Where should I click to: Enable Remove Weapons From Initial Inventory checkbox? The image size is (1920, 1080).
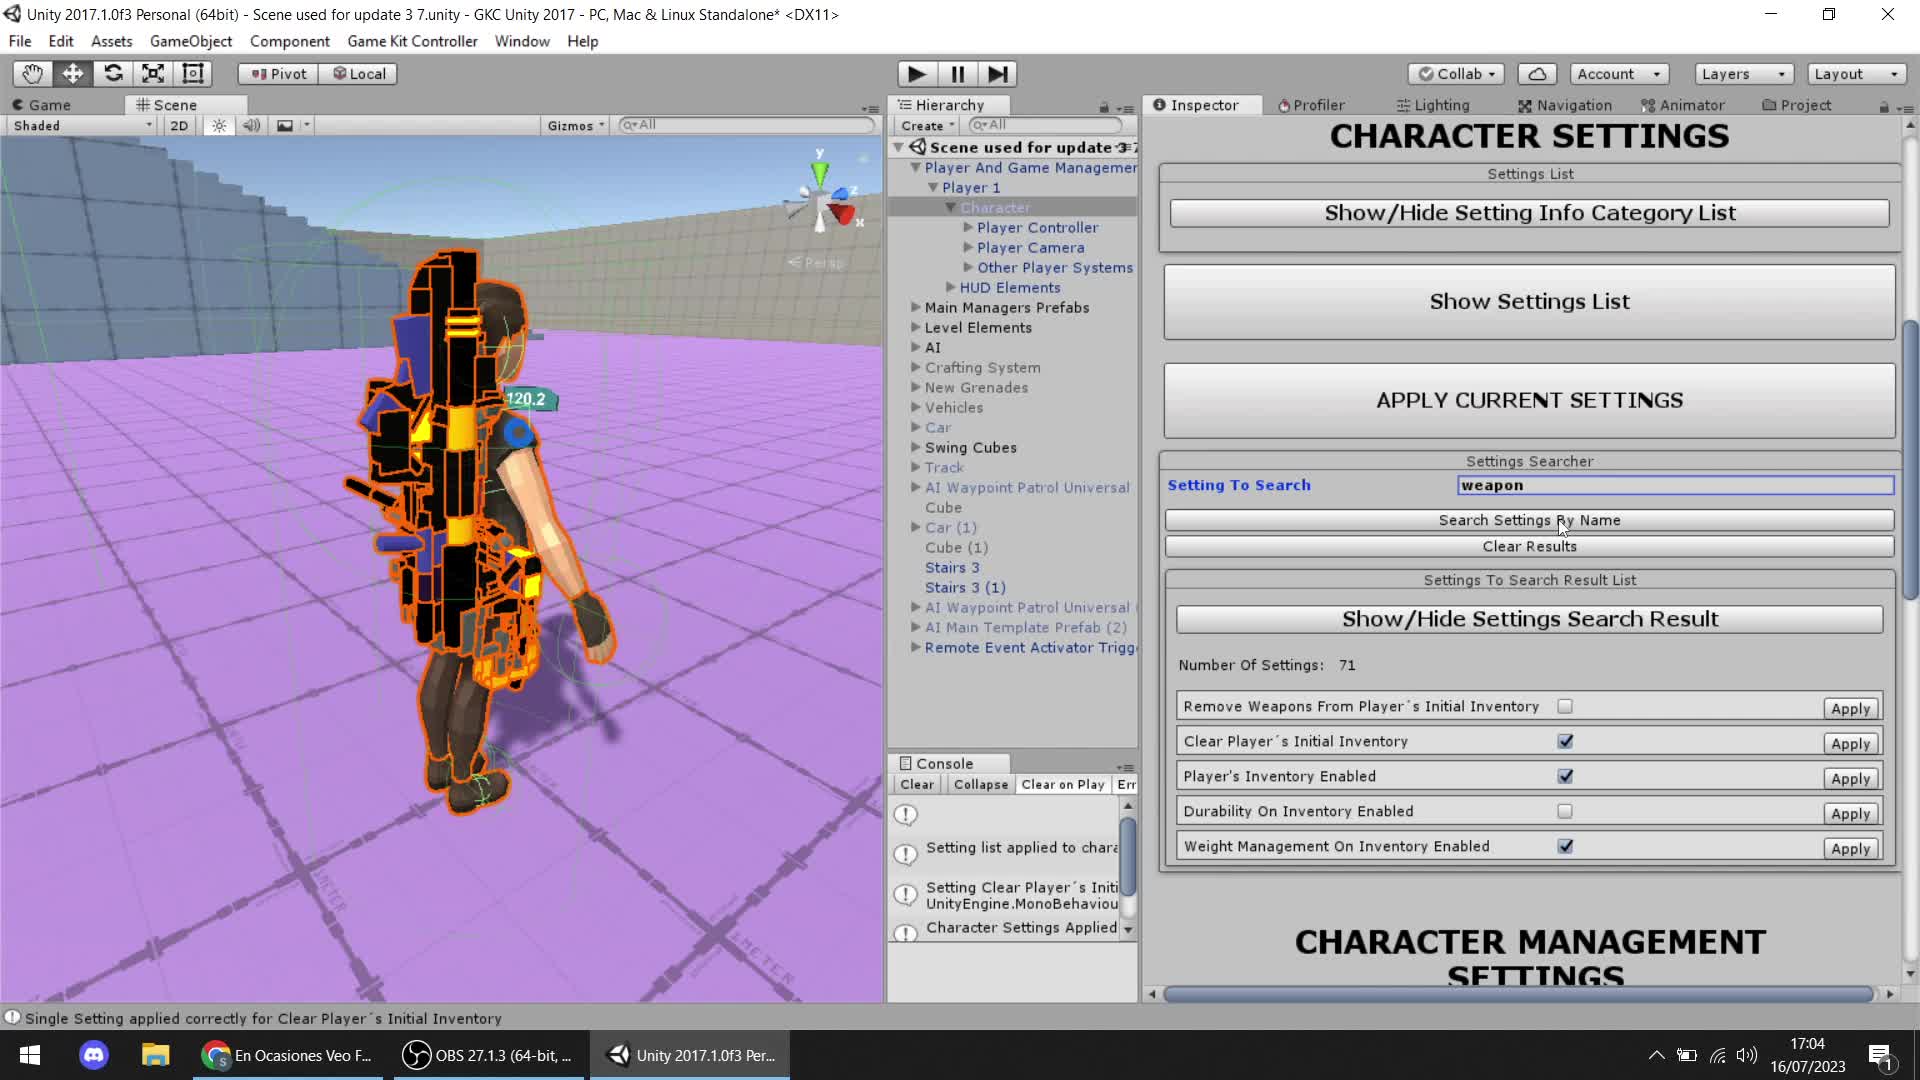[x=1565, y=707]
